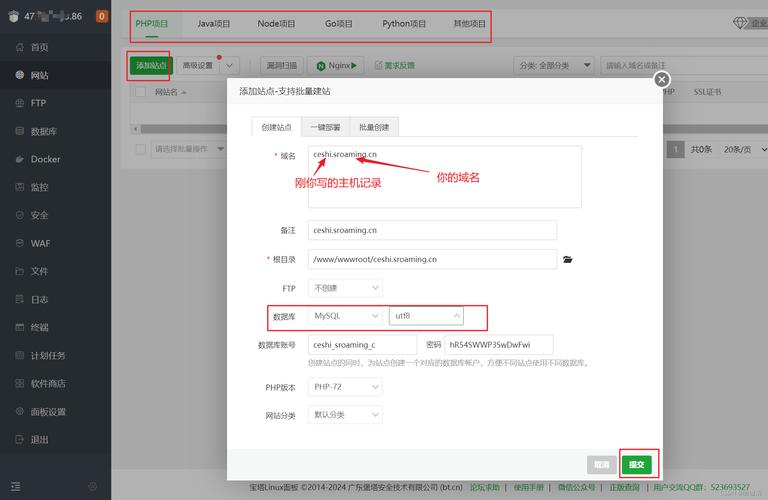The image size is (768, 500).
Task: Click the Nginx status icon button
Action: [337, 65]
